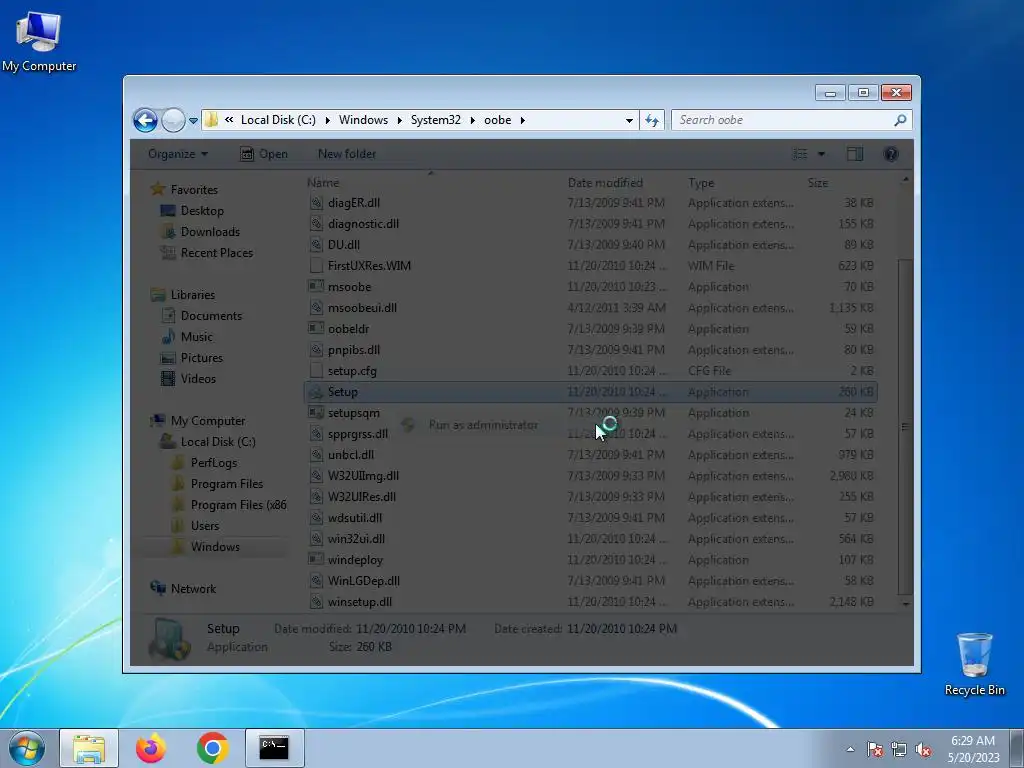
Task: Select the winsetup.dll file icon
Action: [x=316, y=601]
